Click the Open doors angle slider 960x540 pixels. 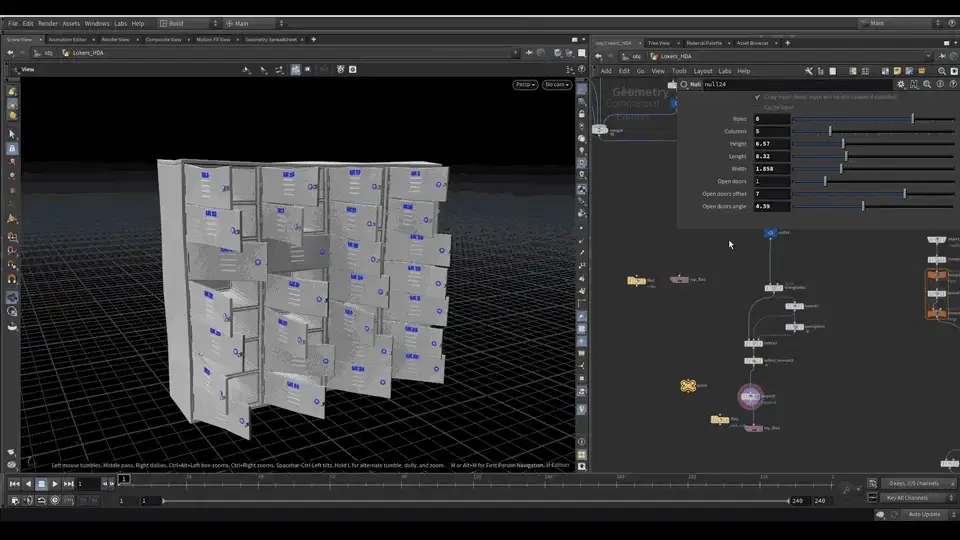863,206
